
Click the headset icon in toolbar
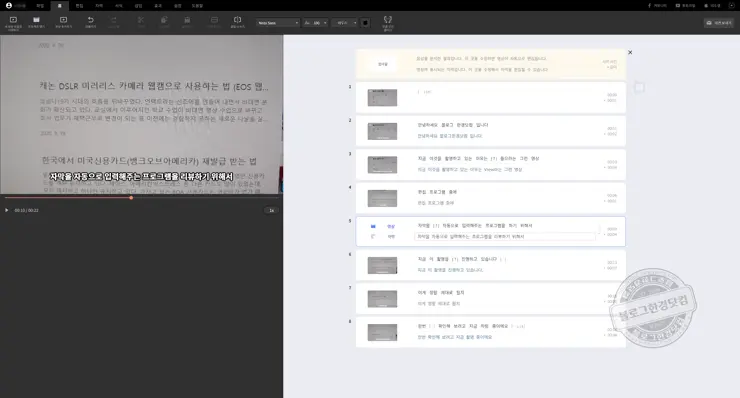tap(387, 19)
